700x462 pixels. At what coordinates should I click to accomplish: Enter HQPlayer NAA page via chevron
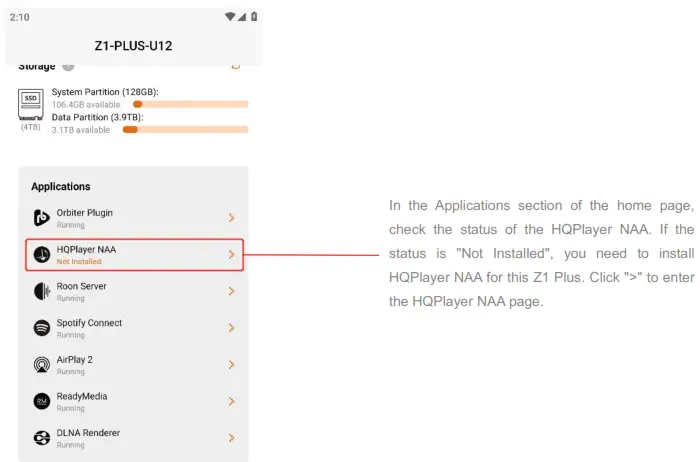click(231, 254)
